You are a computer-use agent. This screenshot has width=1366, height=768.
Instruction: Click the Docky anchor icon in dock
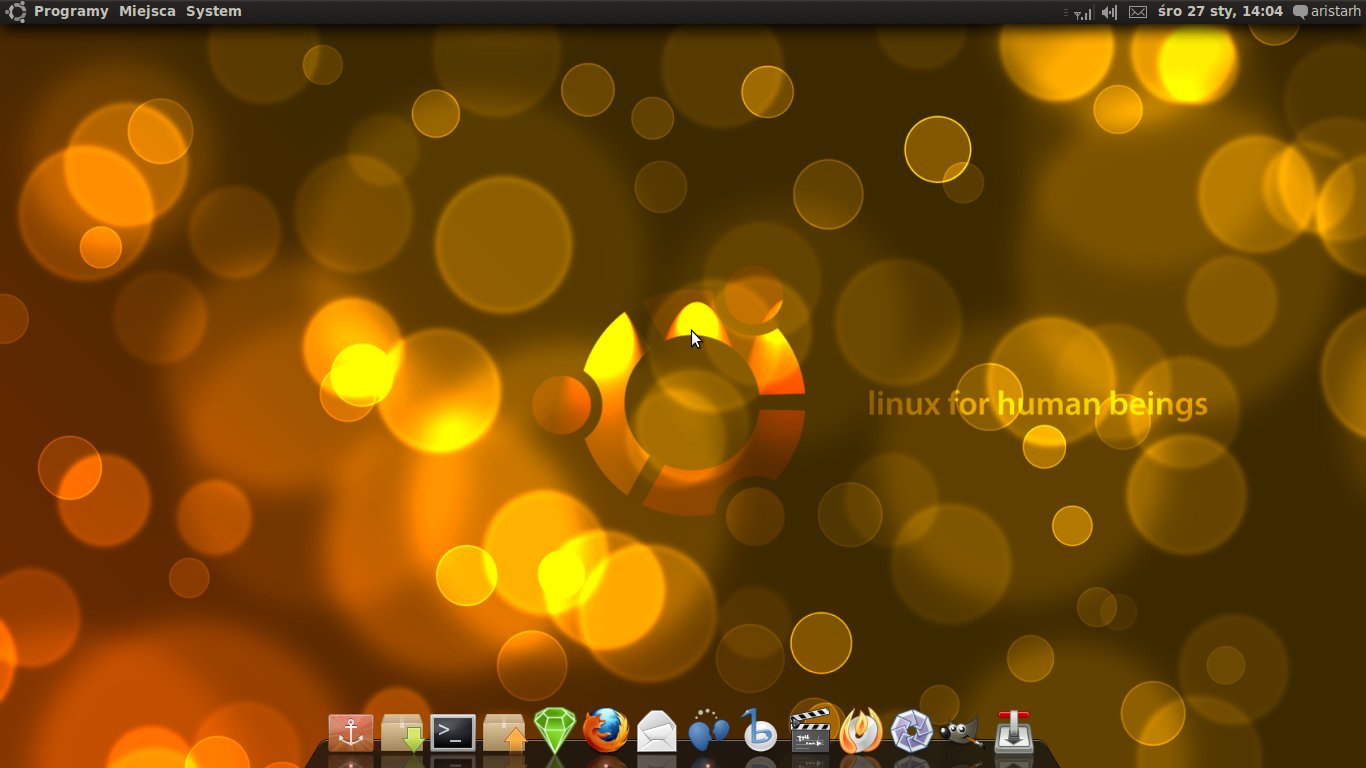point(351,732)
